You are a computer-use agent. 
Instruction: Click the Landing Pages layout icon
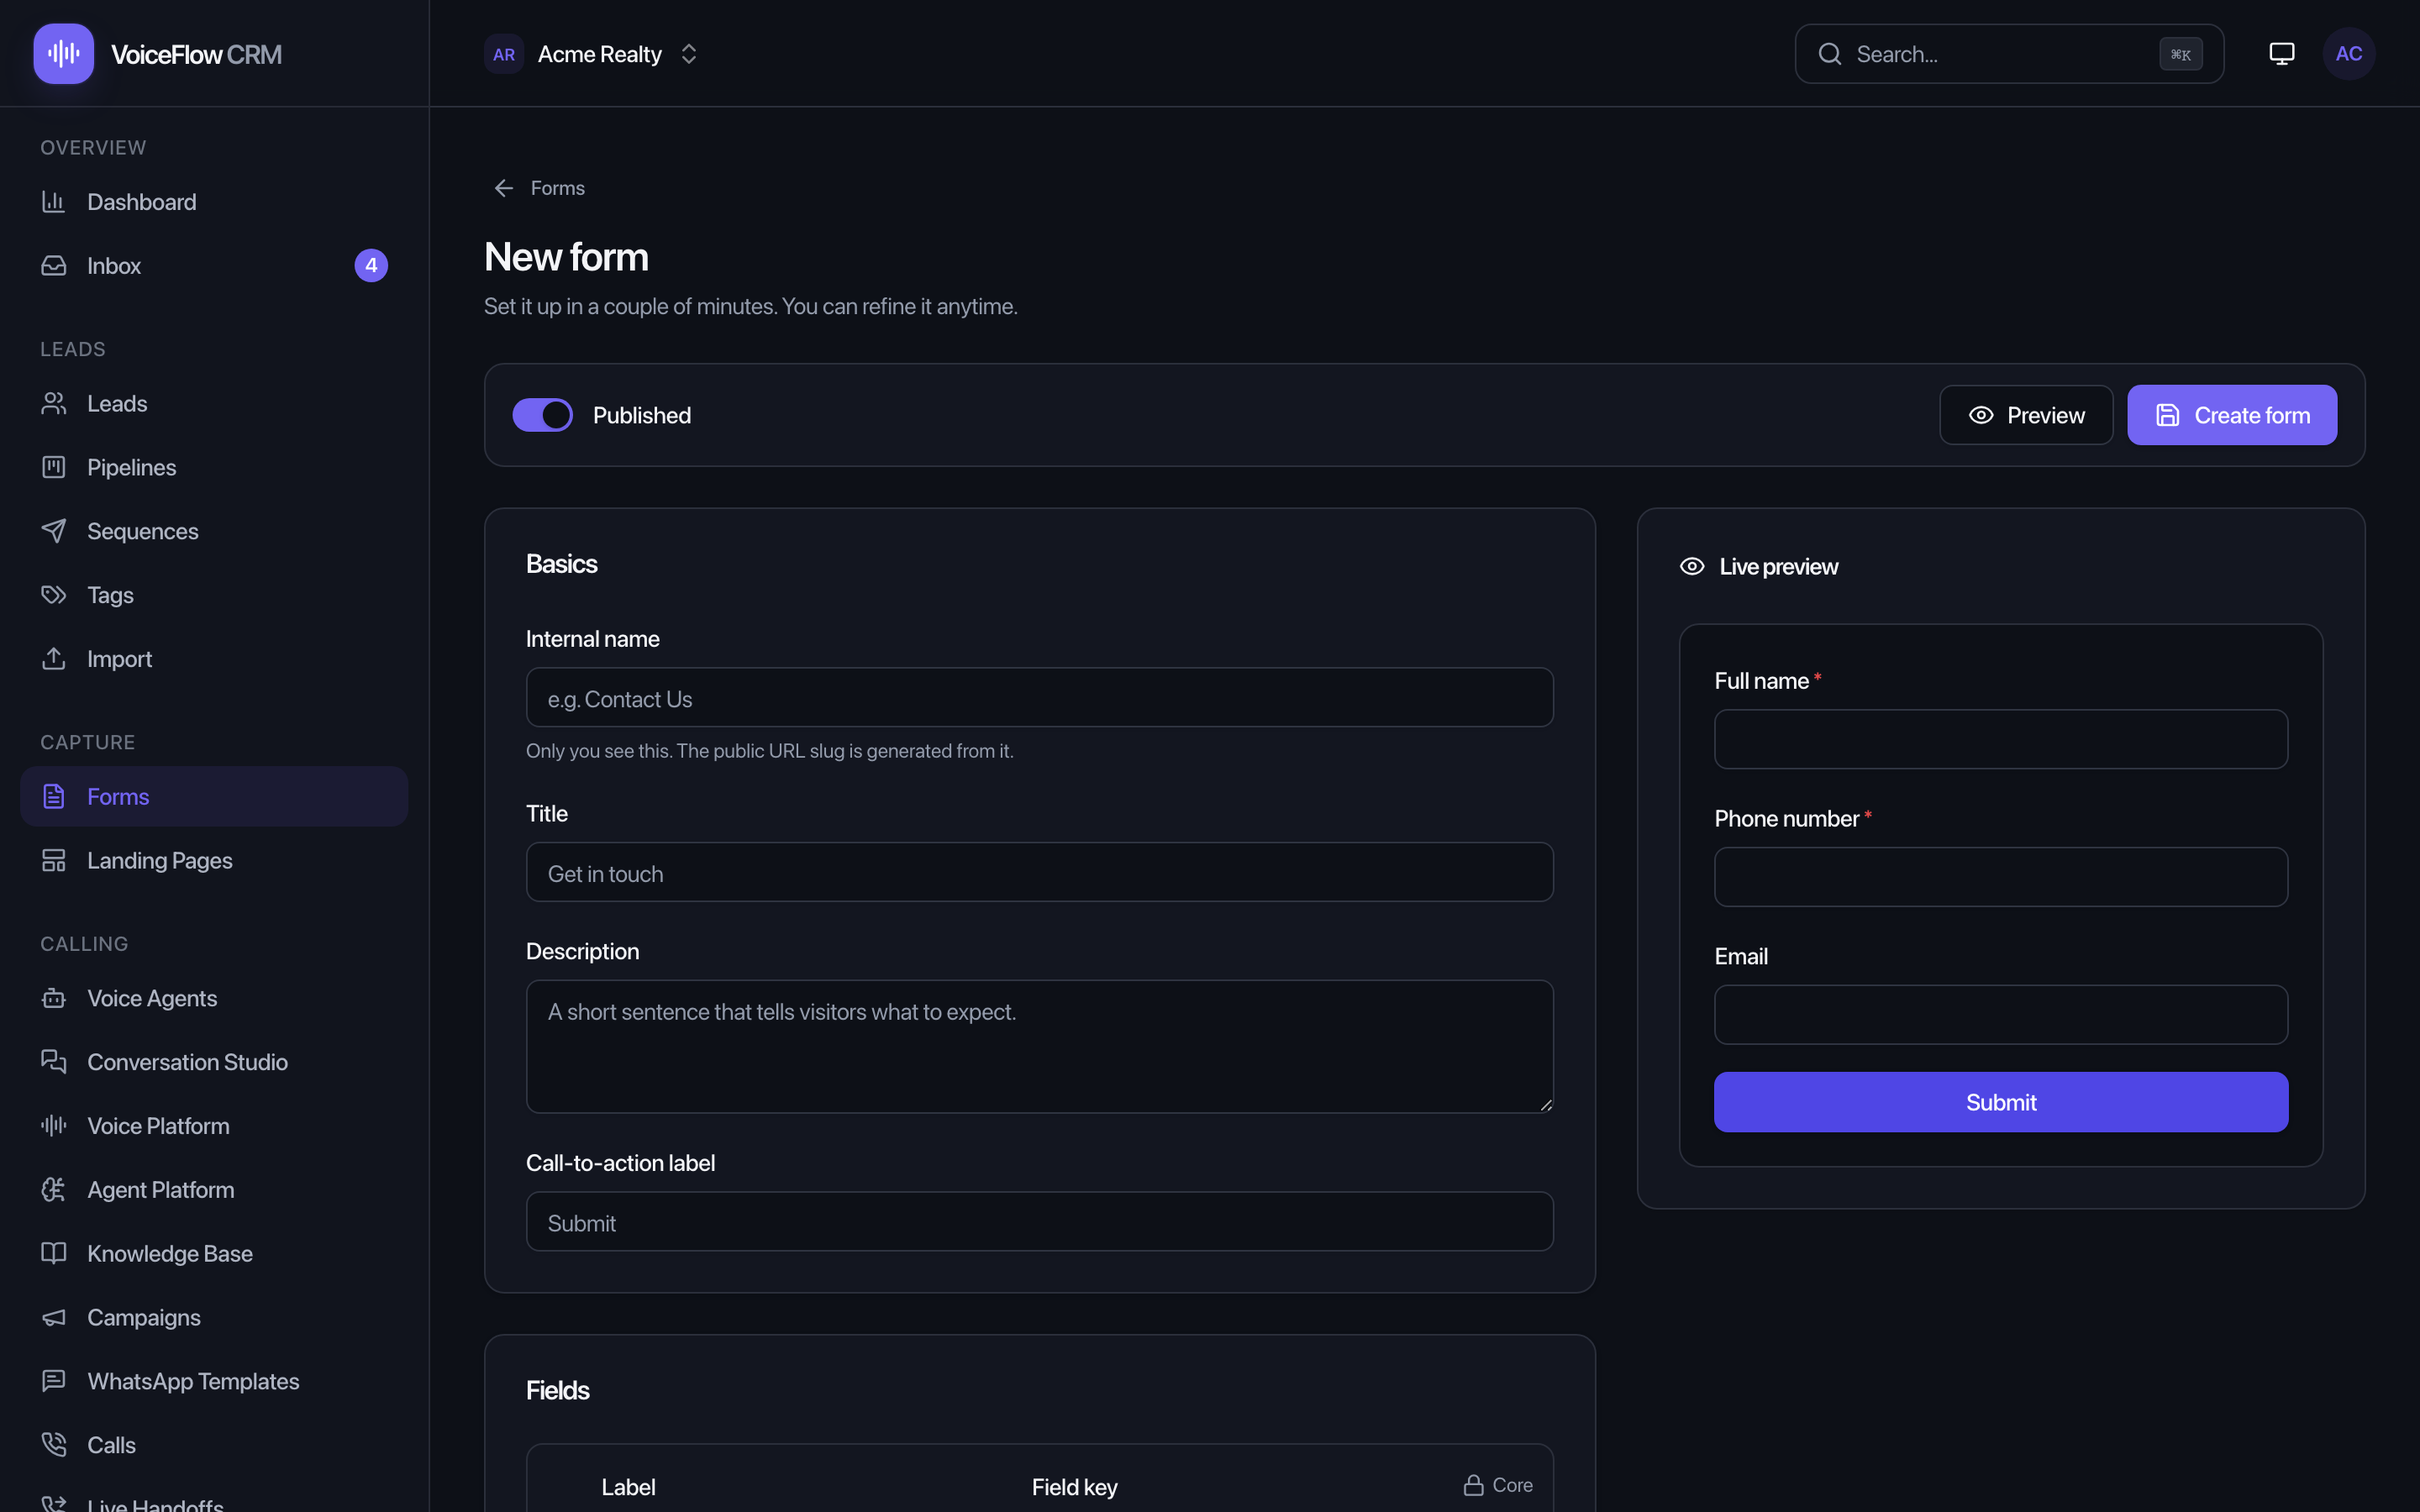tap(54, 861)
